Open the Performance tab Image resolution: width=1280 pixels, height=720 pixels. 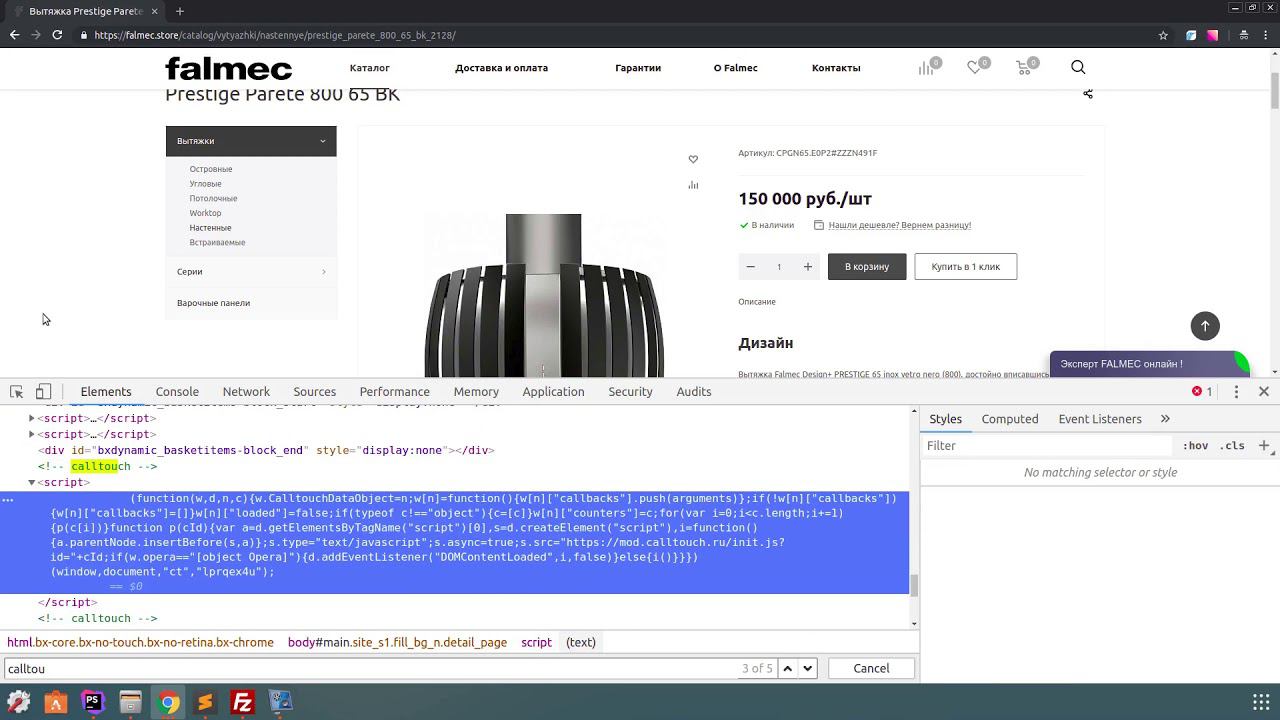click(395, 391)
